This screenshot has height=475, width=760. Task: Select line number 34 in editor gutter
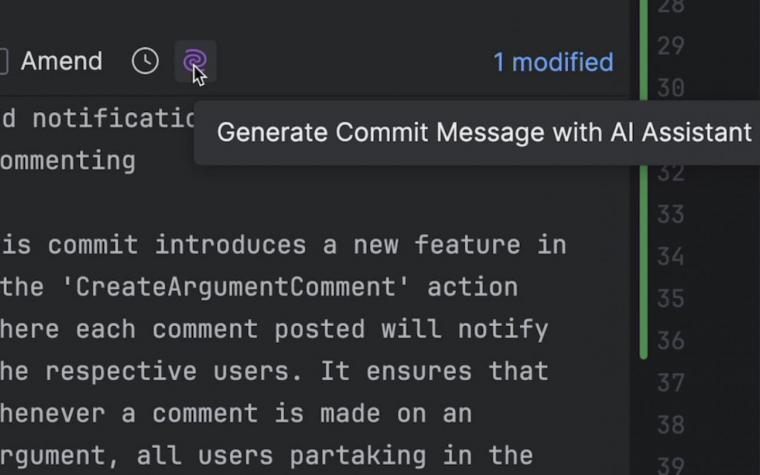pos(671,256)
